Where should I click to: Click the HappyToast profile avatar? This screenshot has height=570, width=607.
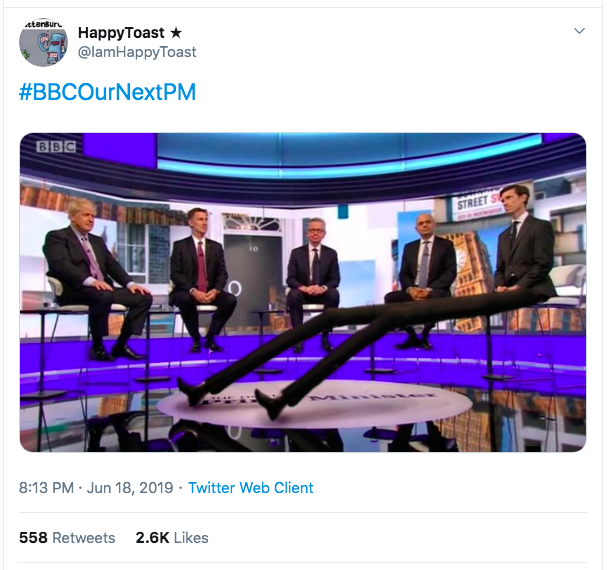pos(43,42)
